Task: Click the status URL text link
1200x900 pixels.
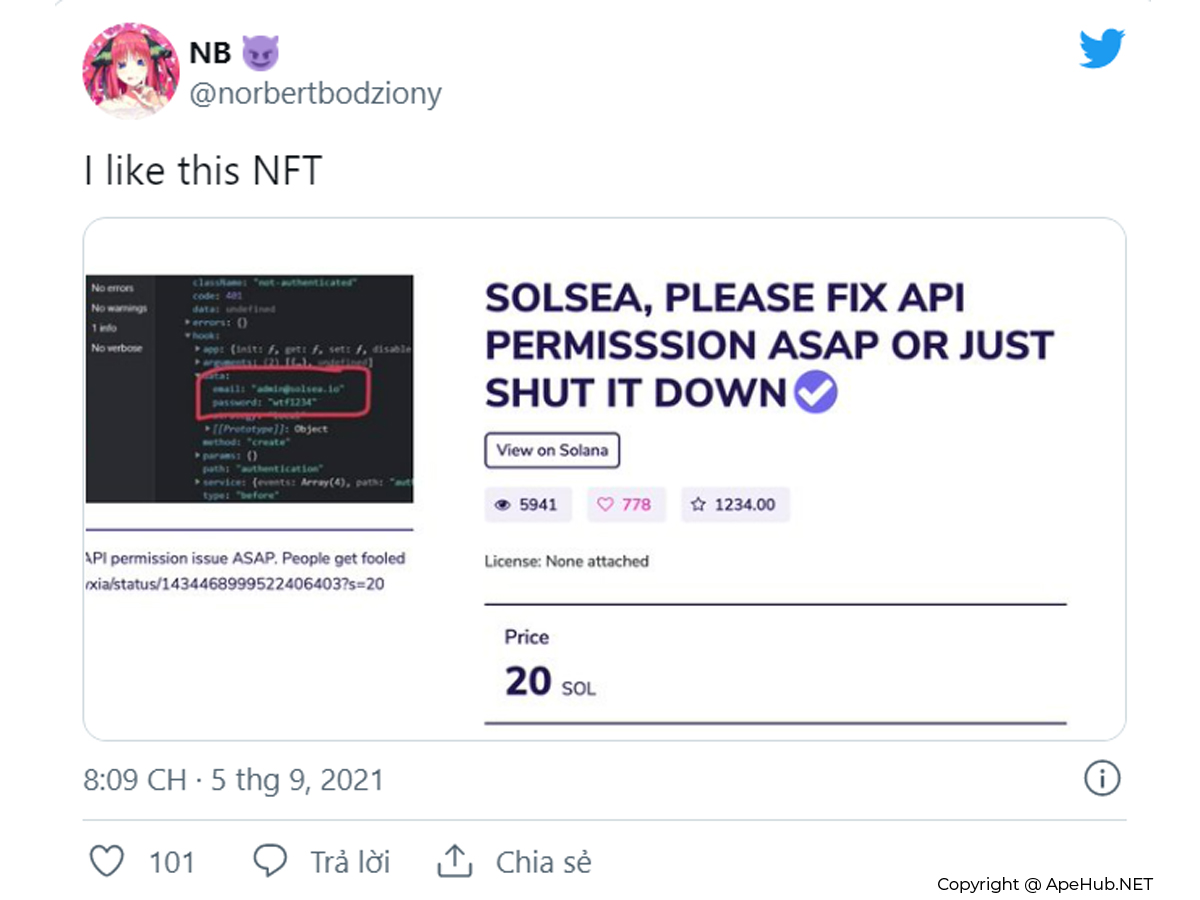Action: click(x=234, y=584)
